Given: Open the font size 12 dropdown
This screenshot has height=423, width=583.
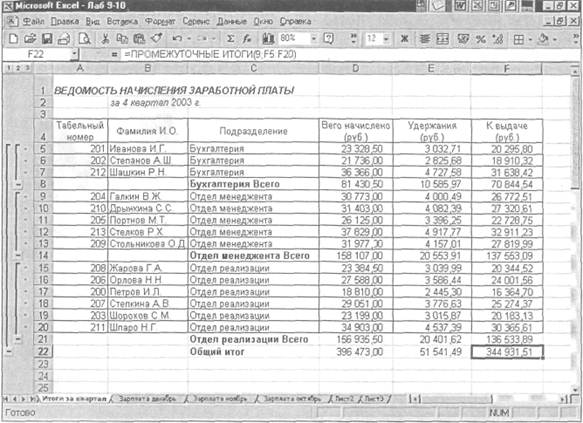Looking at the screenshot, I should pyautogui.click(x=386, y=39).
